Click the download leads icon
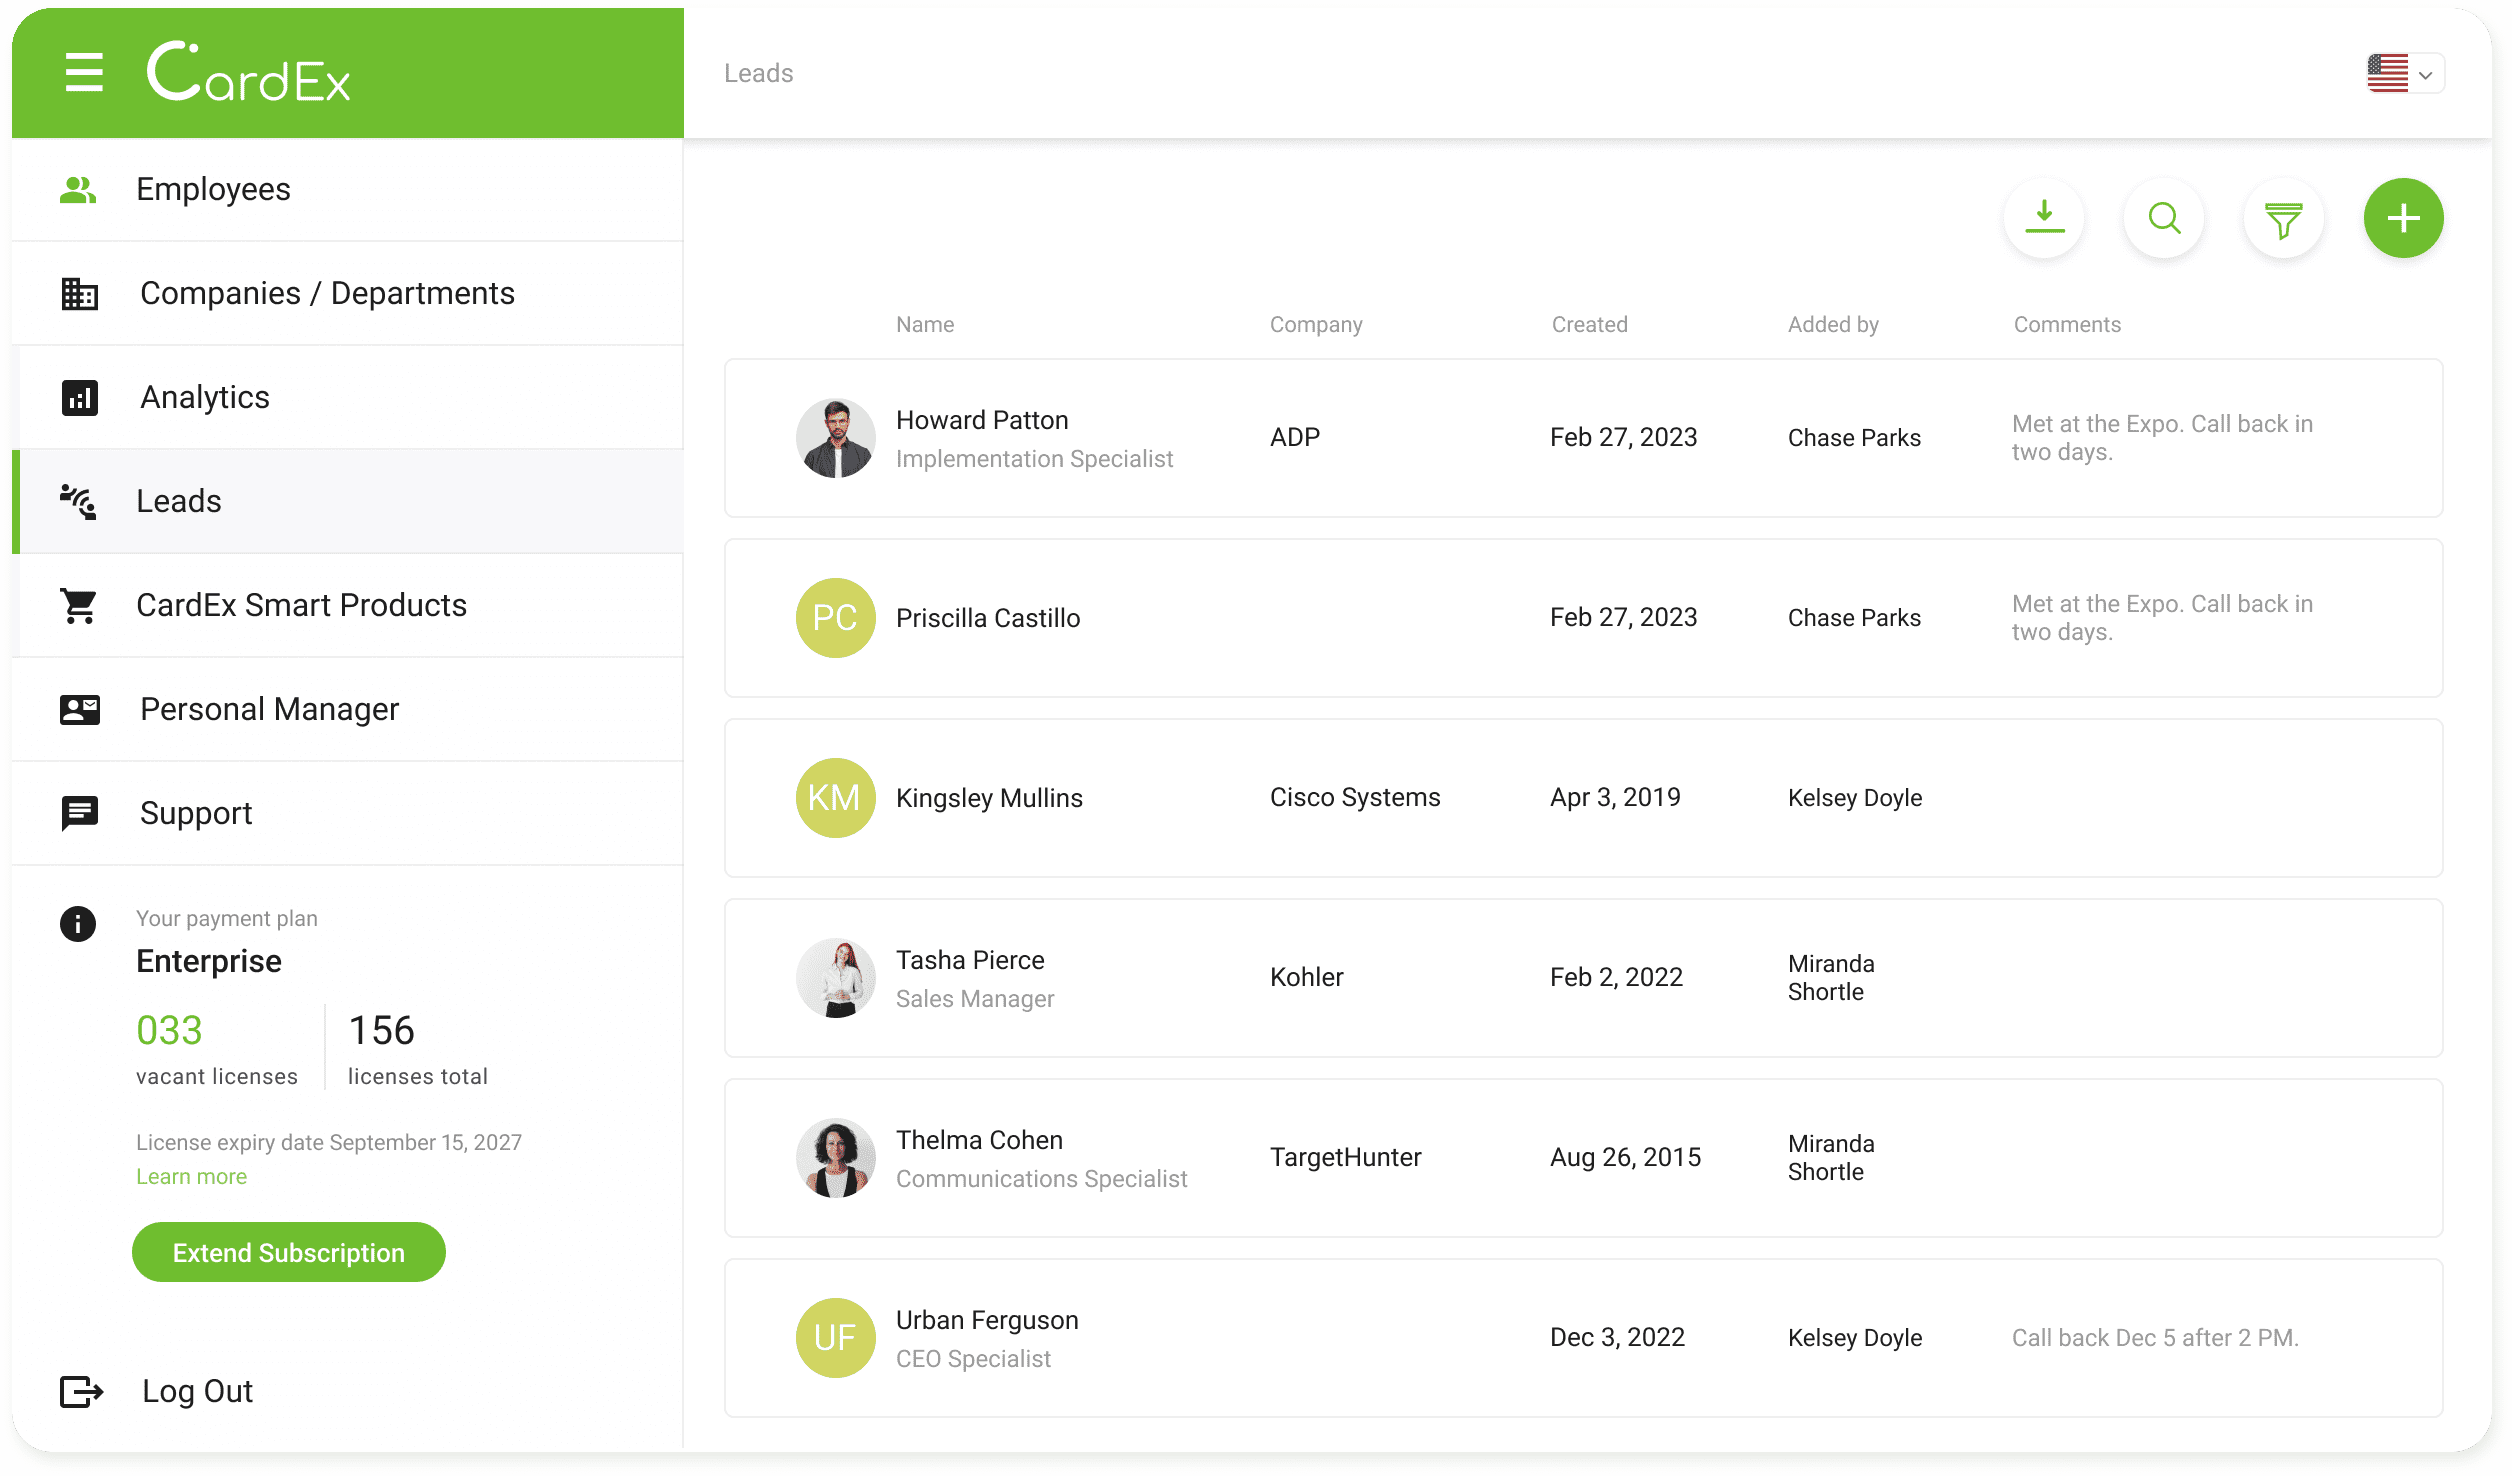 tap(2043, 218)
